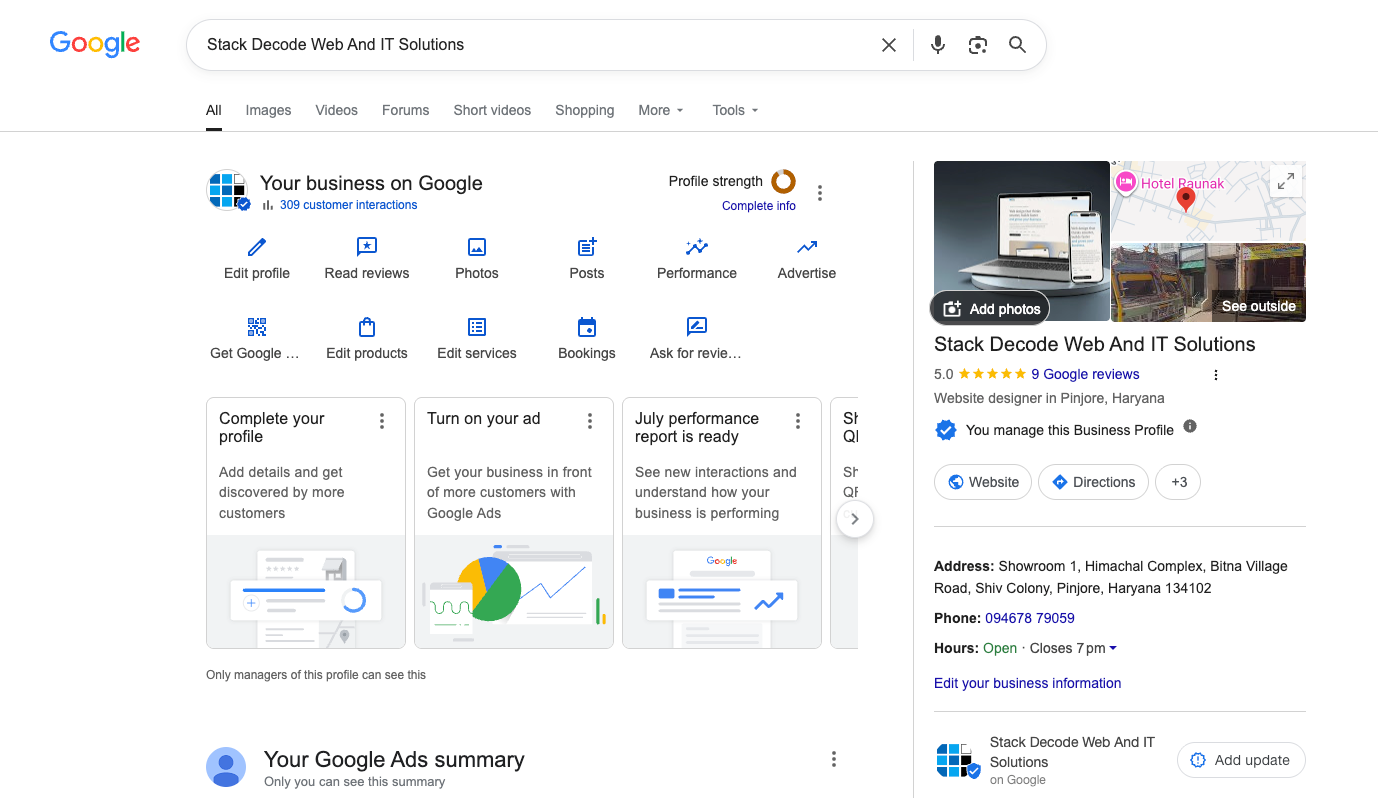Open Edit services list icon
This screenshot has width=1378, height=798.
point(477,327)
